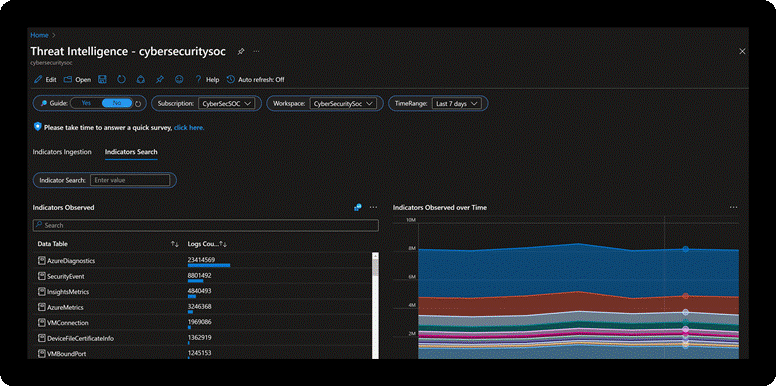Open ellipsis menu for Indicators Observed over Time
This screenshot has height=386, width=776.
click(733, 207)
